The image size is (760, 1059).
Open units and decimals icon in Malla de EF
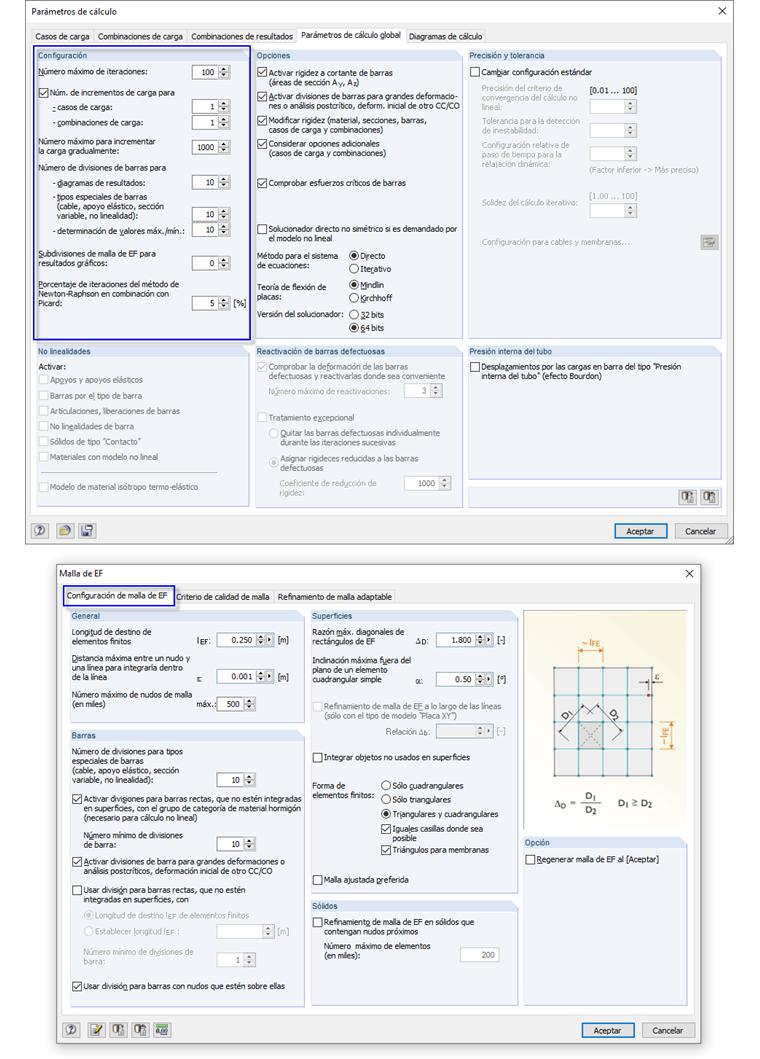coord(162,1030)
